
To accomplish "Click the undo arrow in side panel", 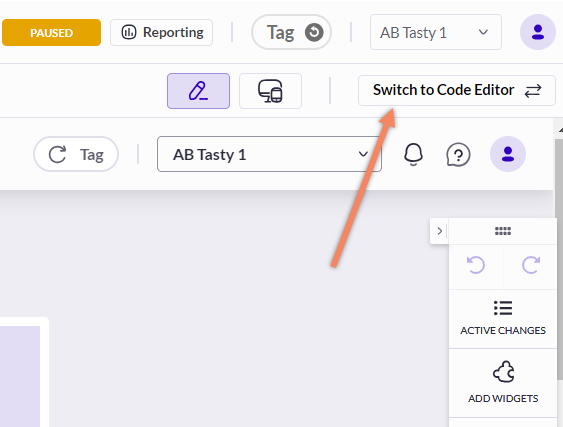I will (476, 265).
